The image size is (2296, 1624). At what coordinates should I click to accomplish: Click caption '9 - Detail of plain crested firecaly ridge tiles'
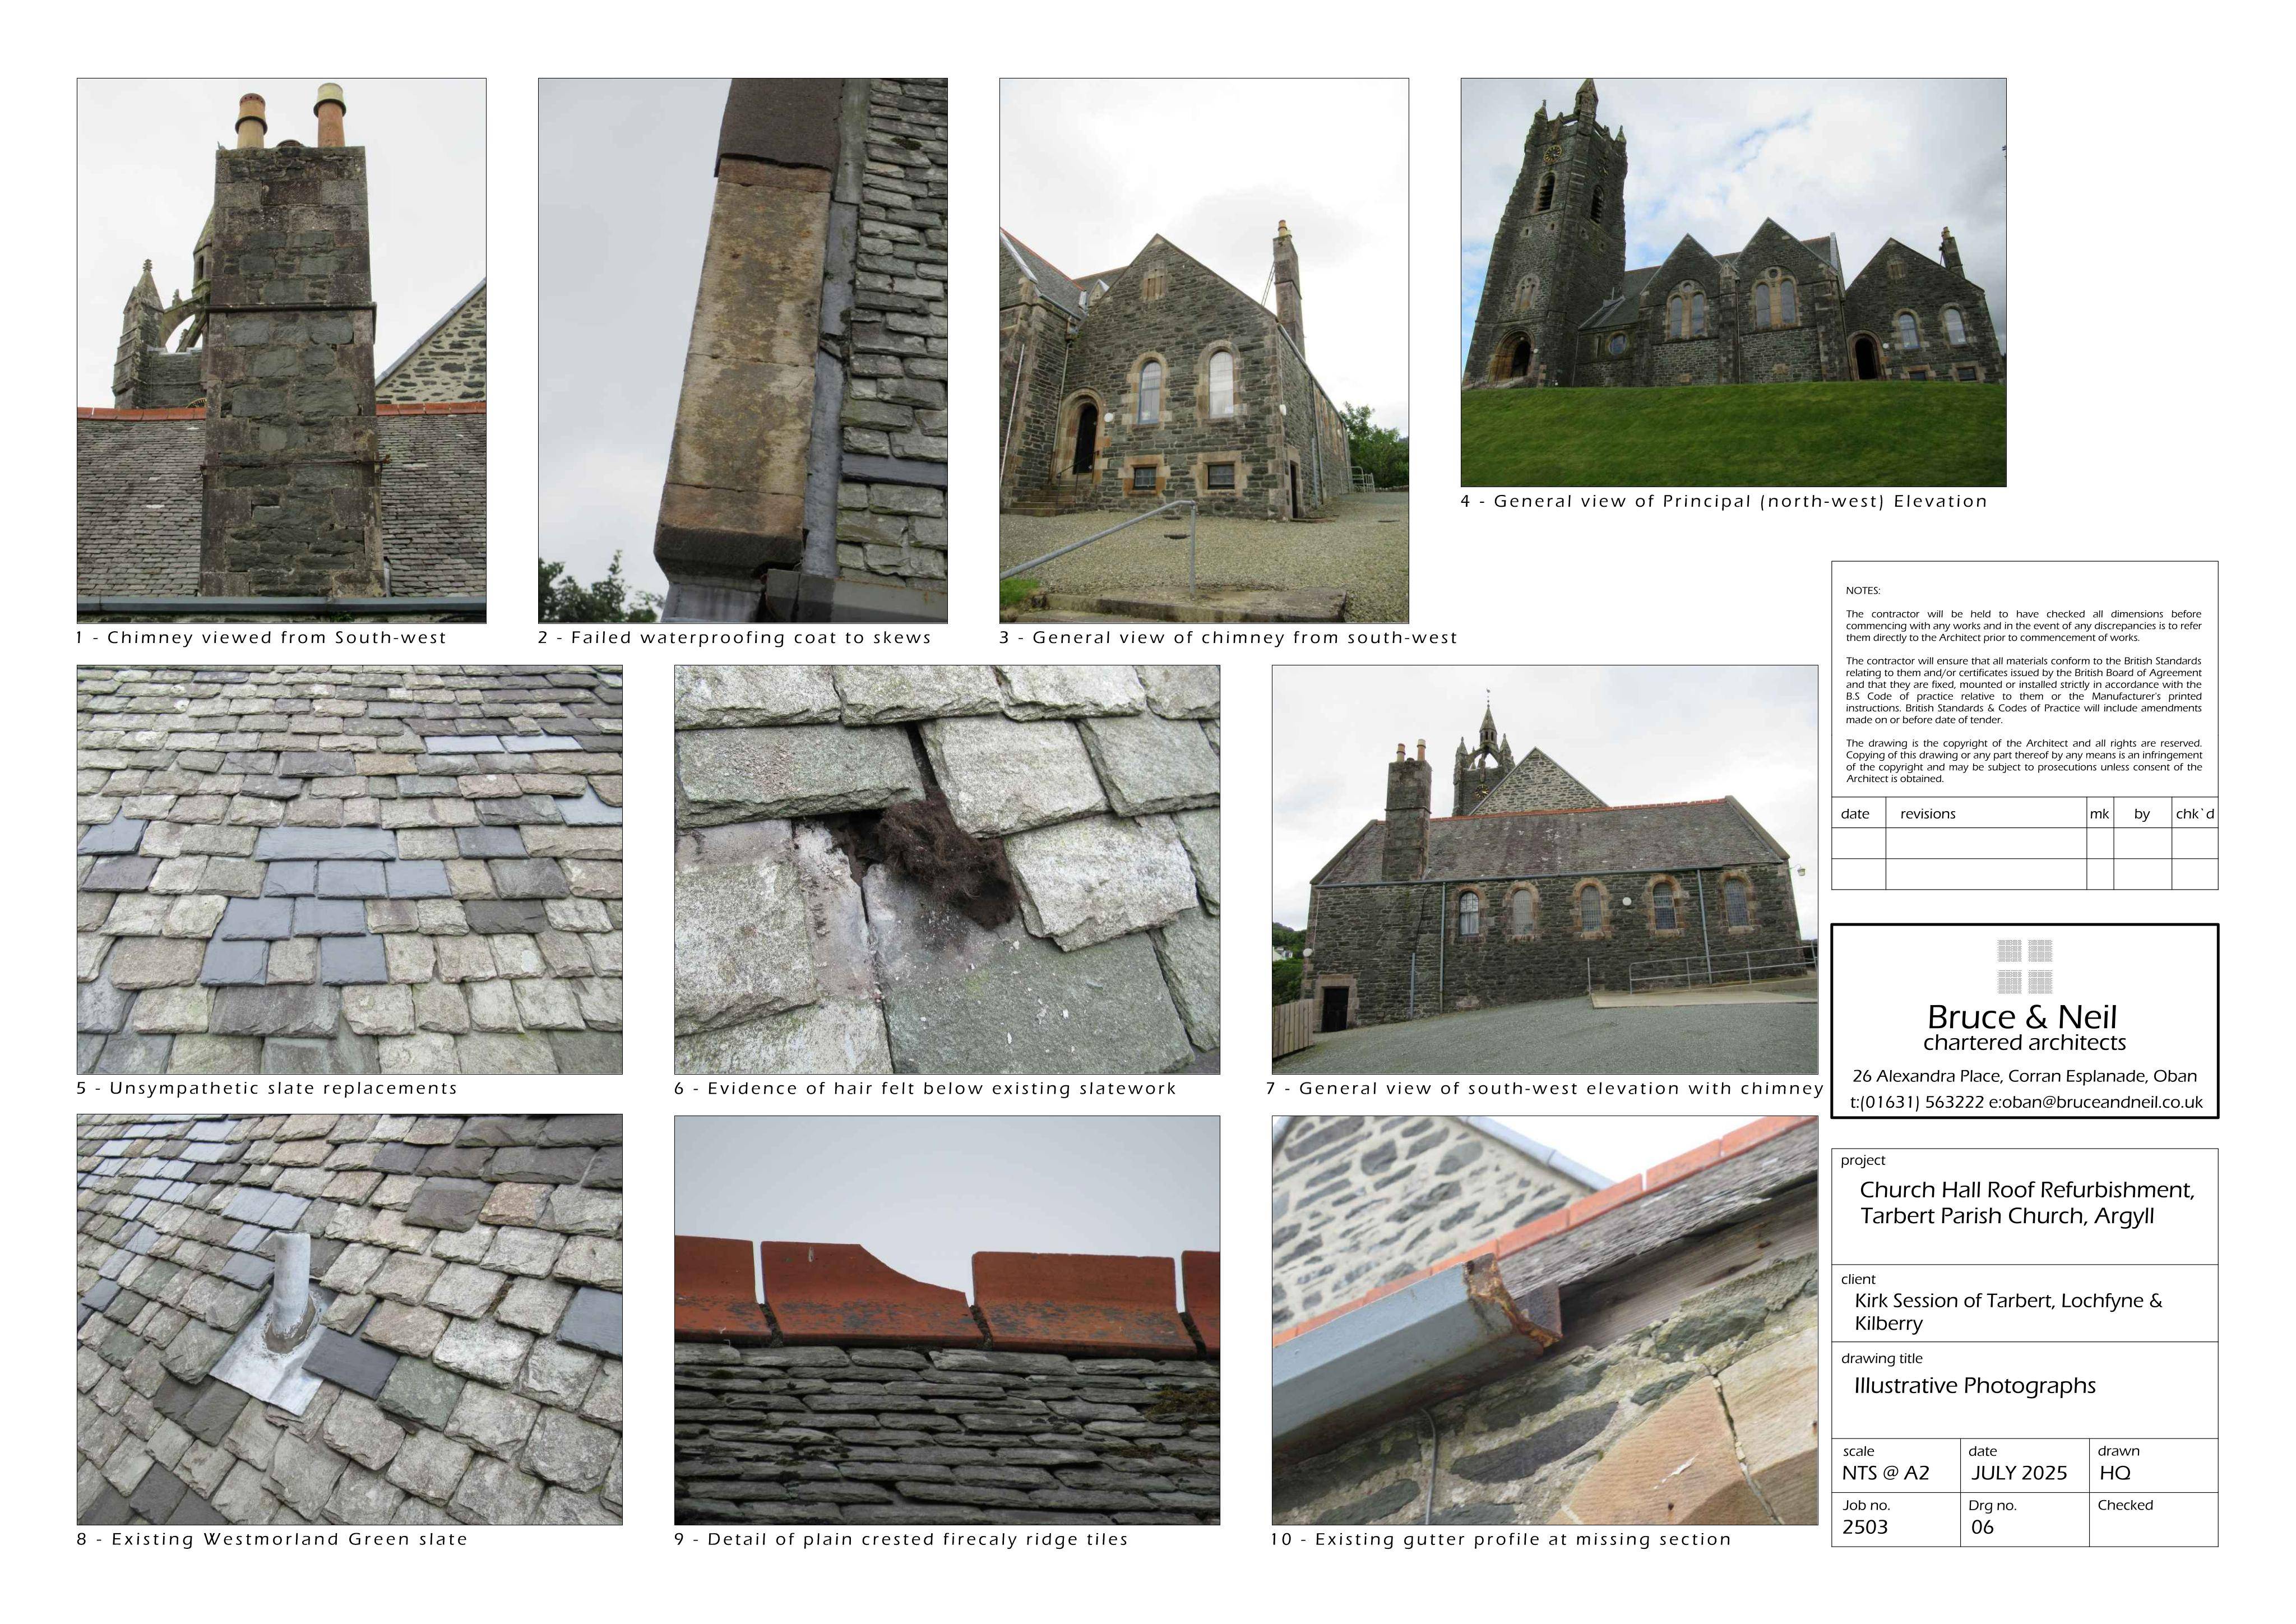[901, 1539]
